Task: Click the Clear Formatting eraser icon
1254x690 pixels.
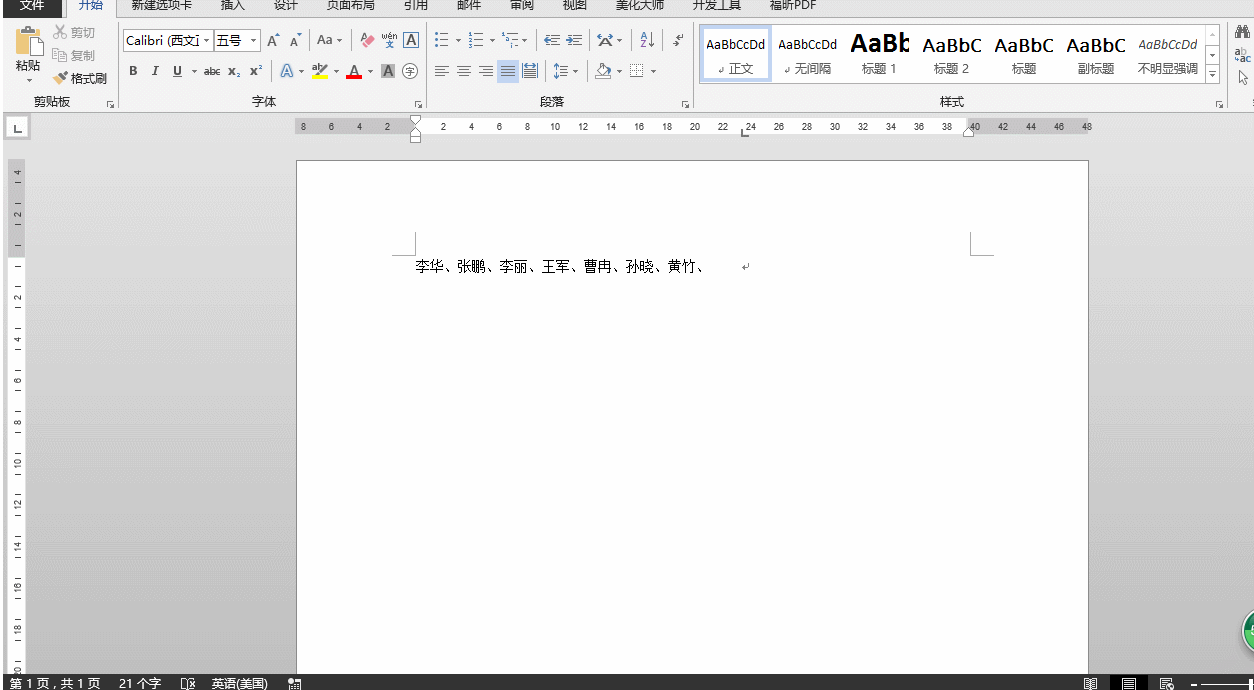Action: 367,41
